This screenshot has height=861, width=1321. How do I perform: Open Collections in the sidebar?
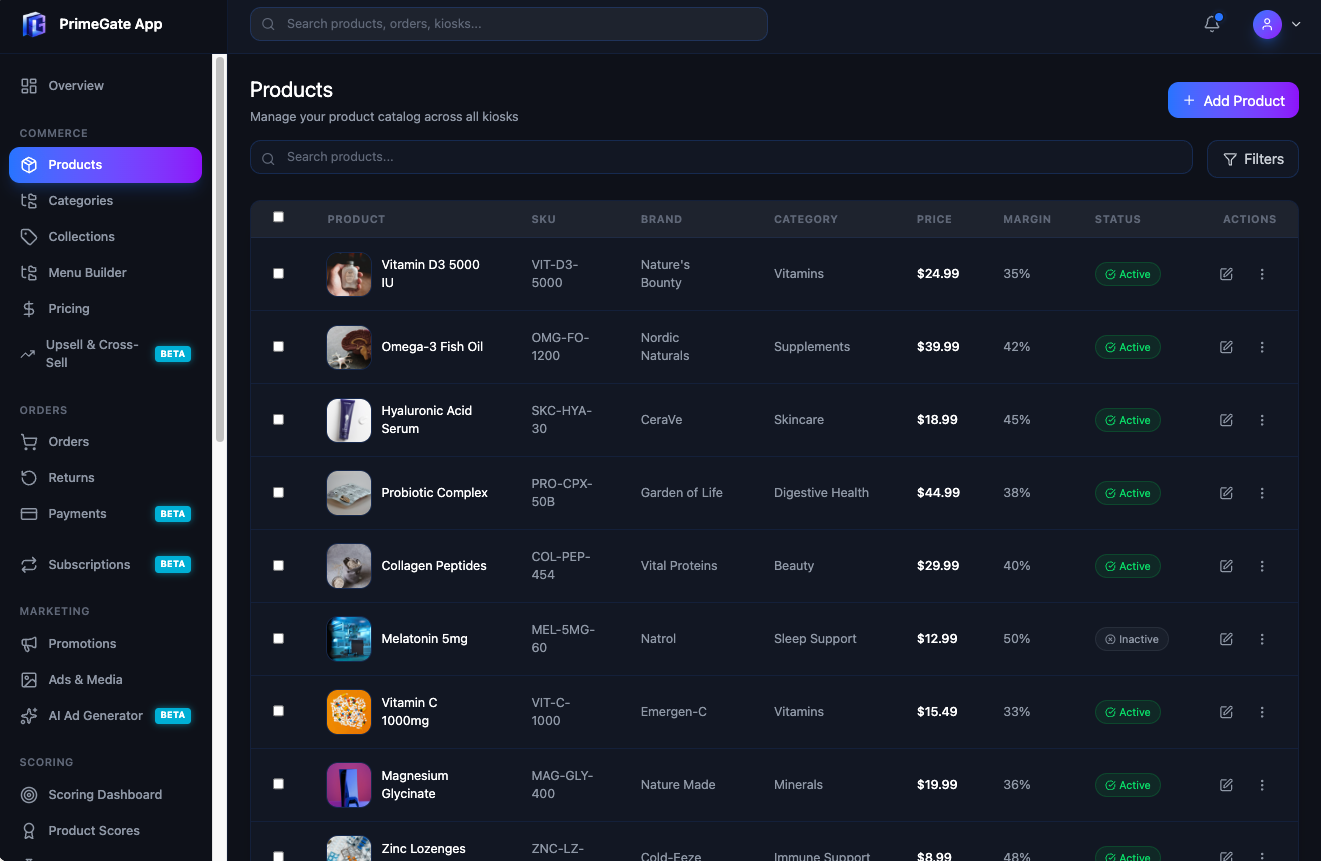click(105, 237)
